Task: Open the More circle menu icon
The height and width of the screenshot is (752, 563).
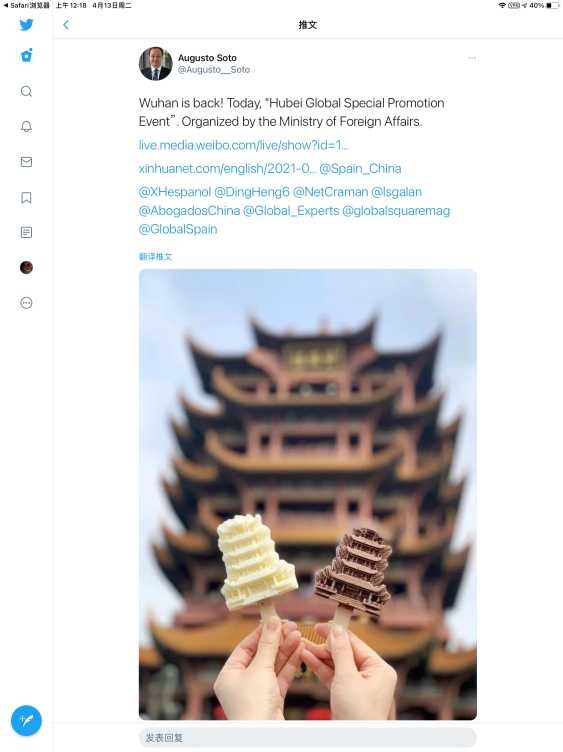Action: [x=26, y=303]
